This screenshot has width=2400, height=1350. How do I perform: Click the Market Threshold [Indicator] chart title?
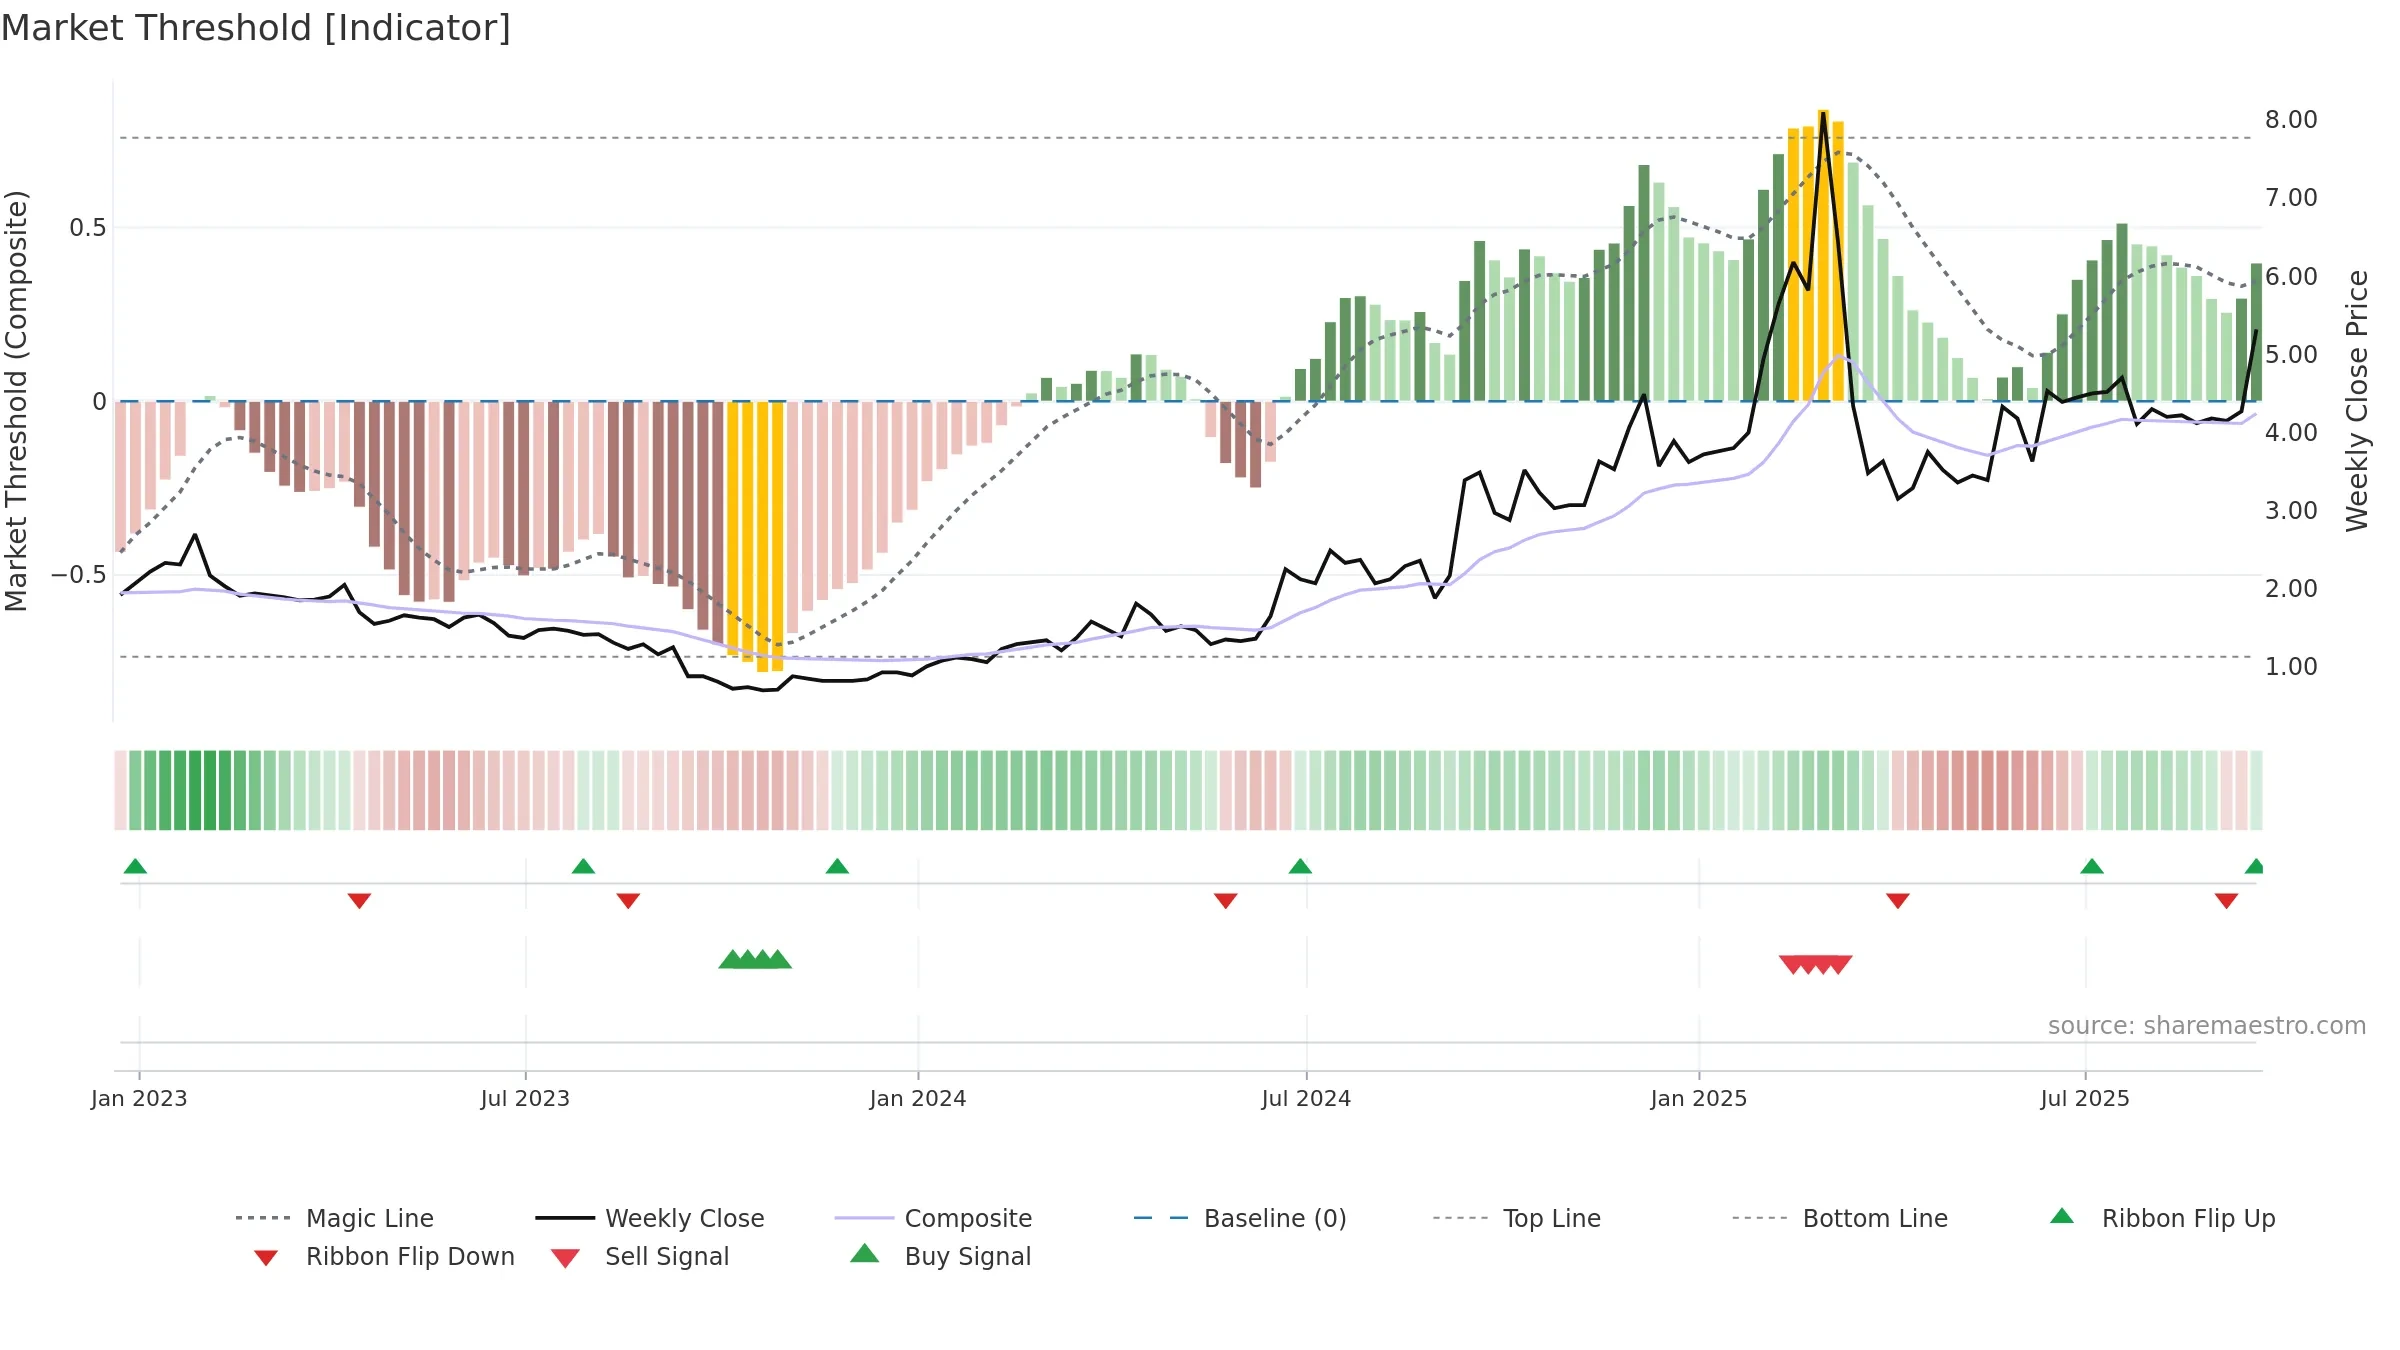256,28
